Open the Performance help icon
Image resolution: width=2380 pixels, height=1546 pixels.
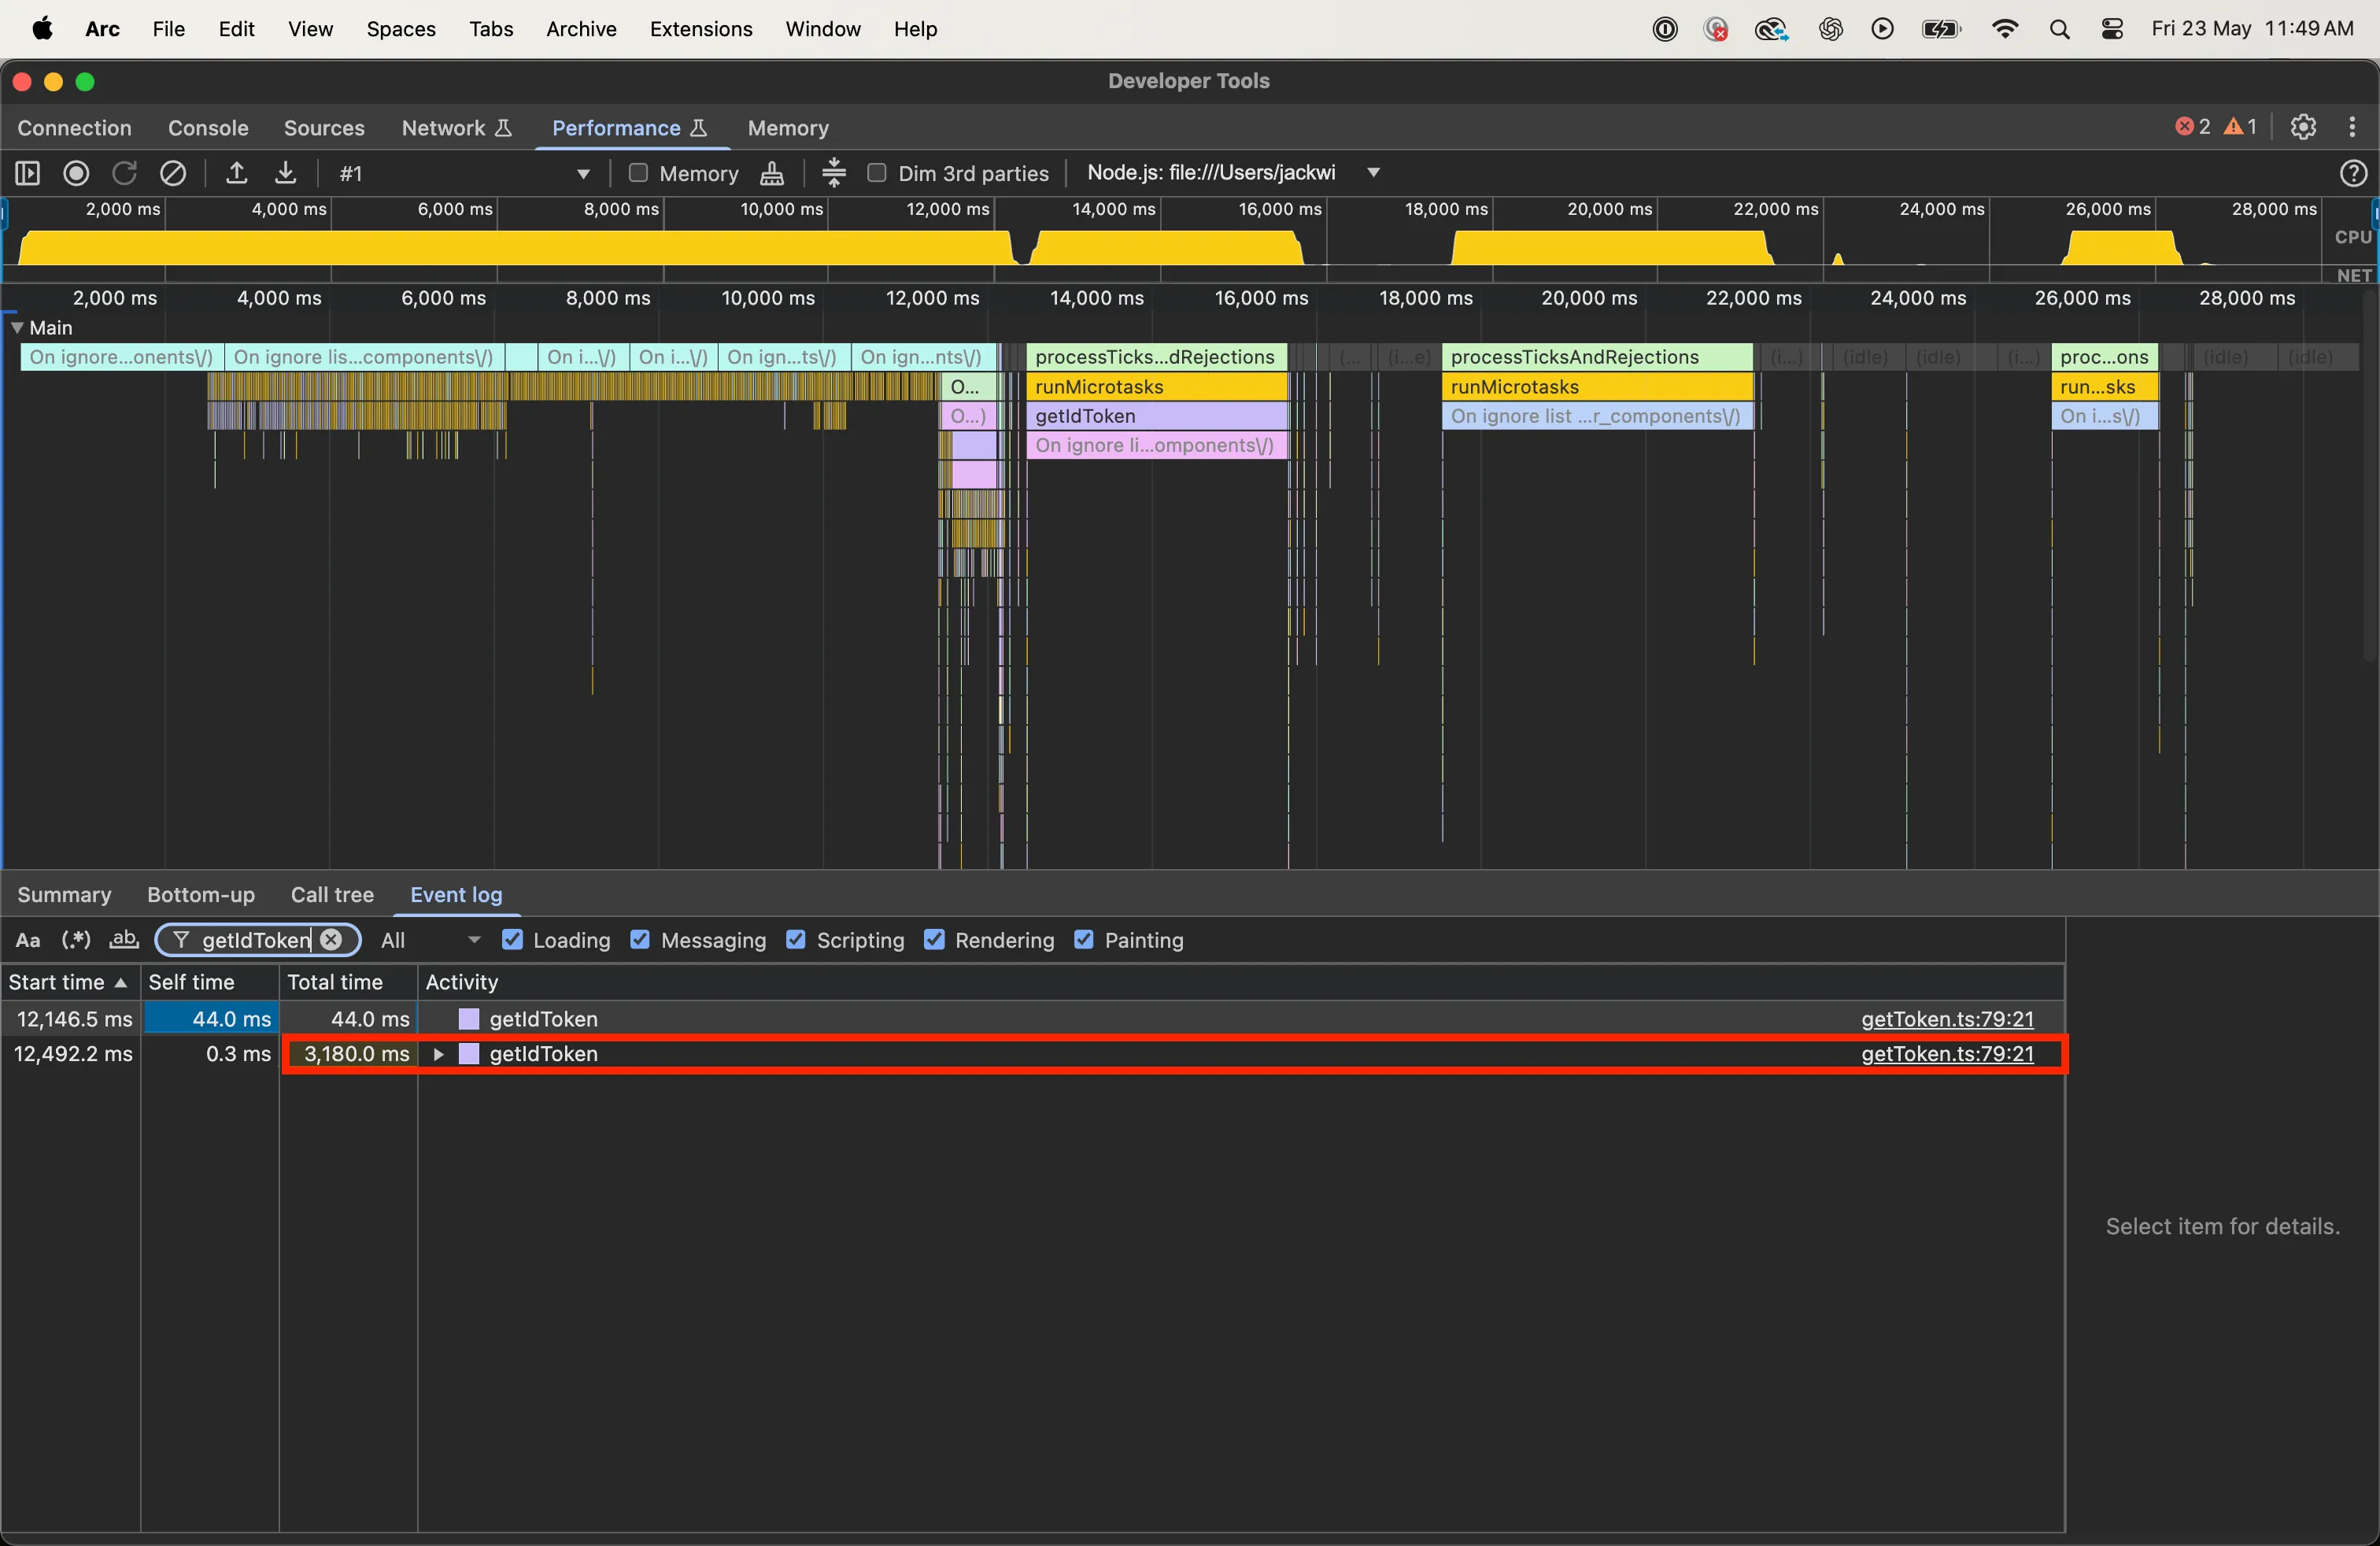[2353, 173]
